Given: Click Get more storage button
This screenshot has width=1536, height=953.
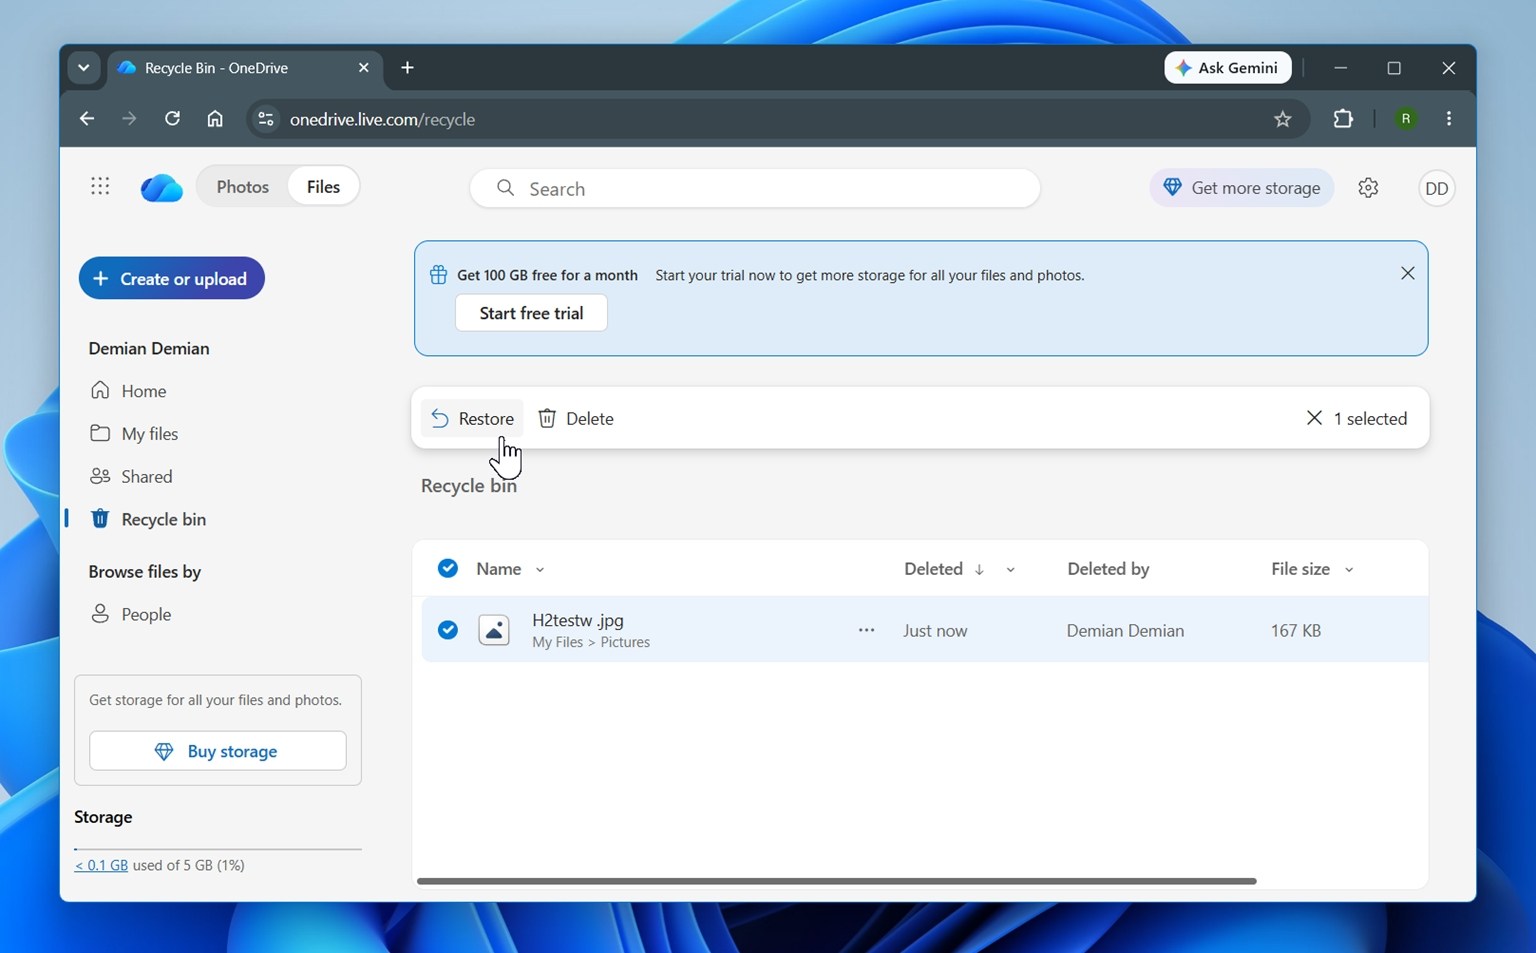Looking at the screenshot, I should [1241, 188].
